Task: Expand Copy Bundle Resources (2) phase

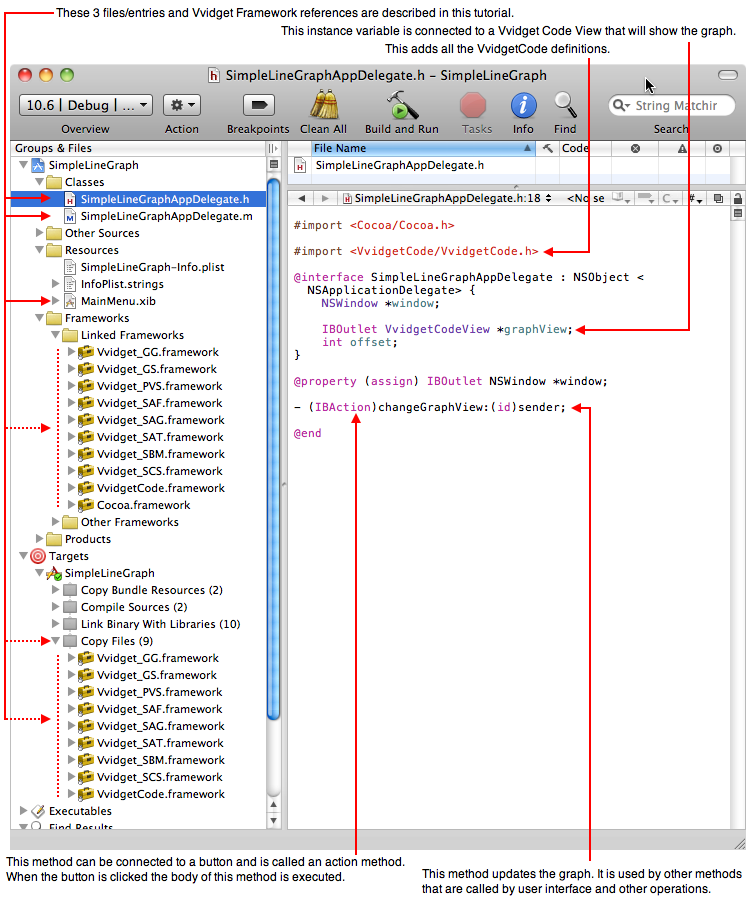Action: pos(56,589)
